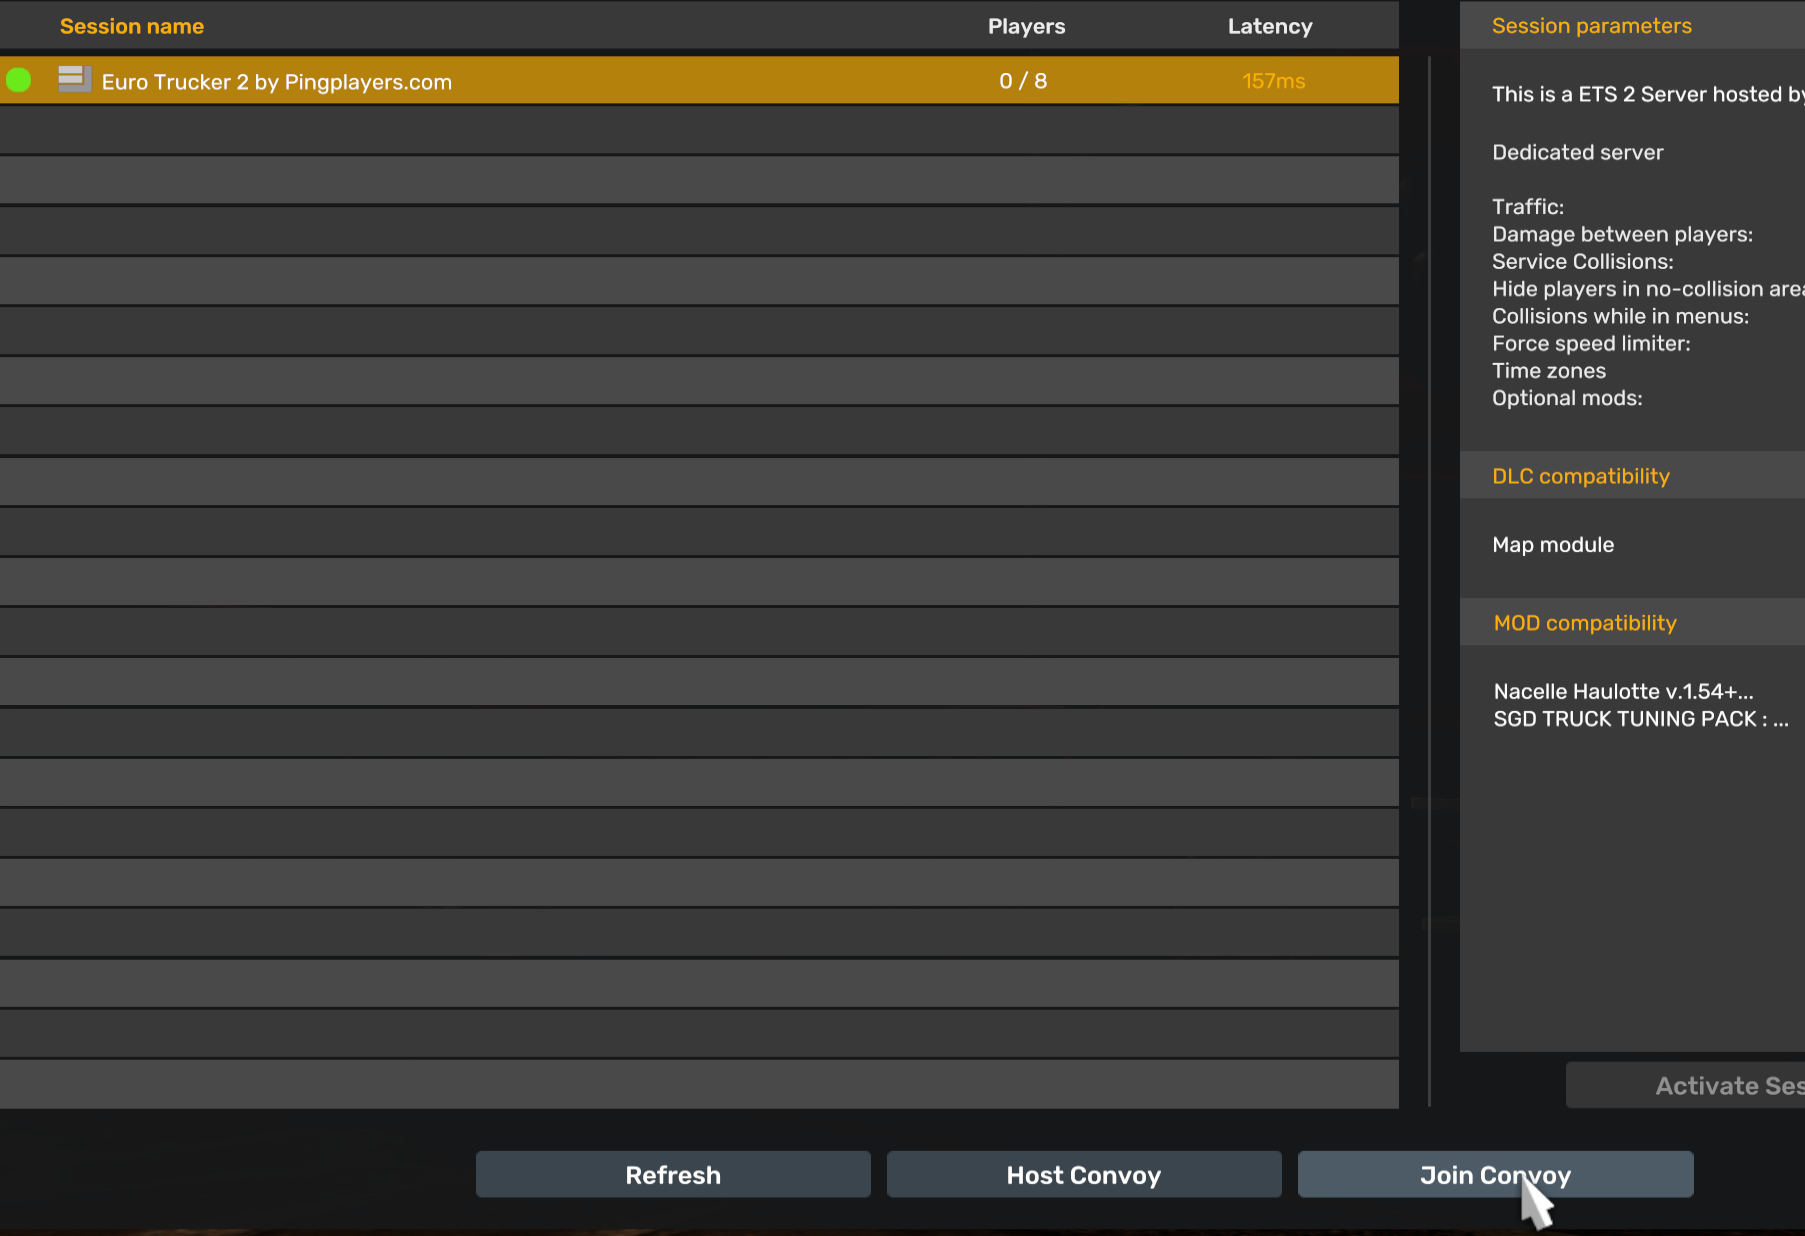Click the Force speed limiter label
The height and width of the screenshot is (1236, 1805).
click(x=1591, y=344)
